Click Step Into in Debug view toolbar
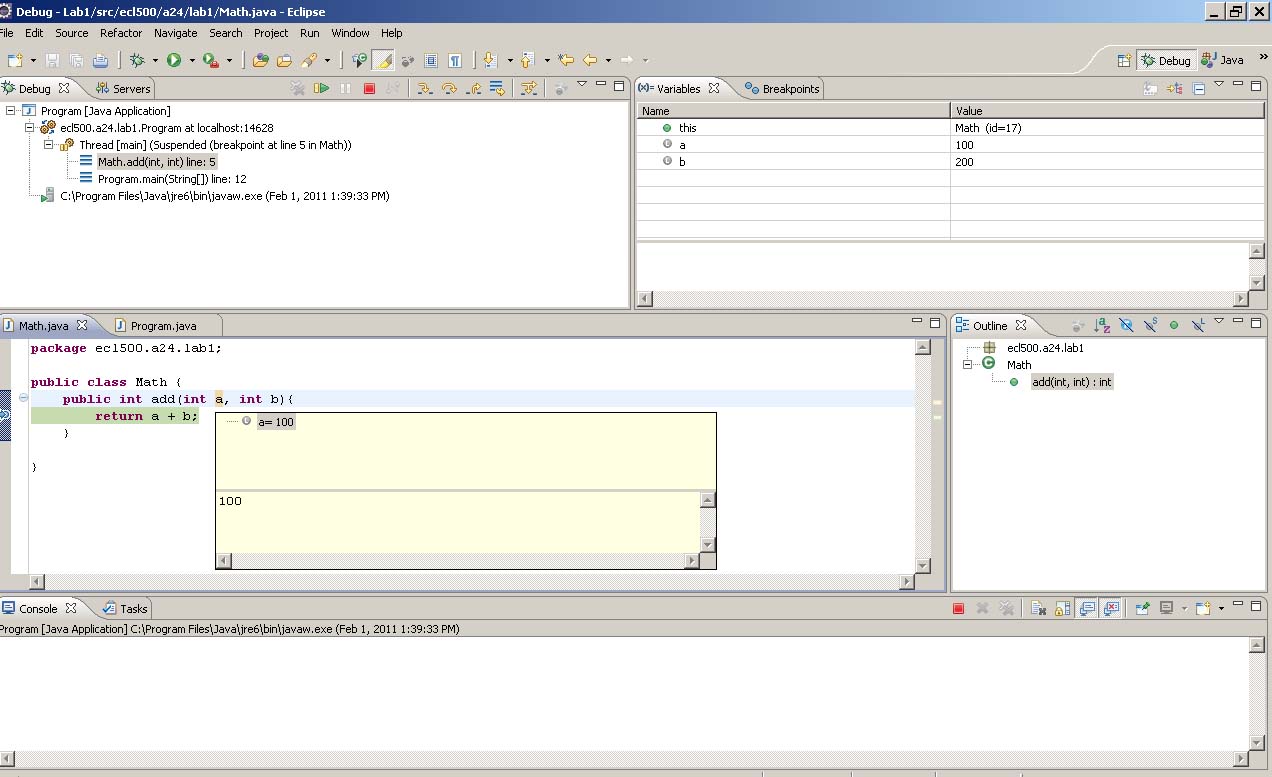Screen dimensions: 1272x777 (425, 88)
